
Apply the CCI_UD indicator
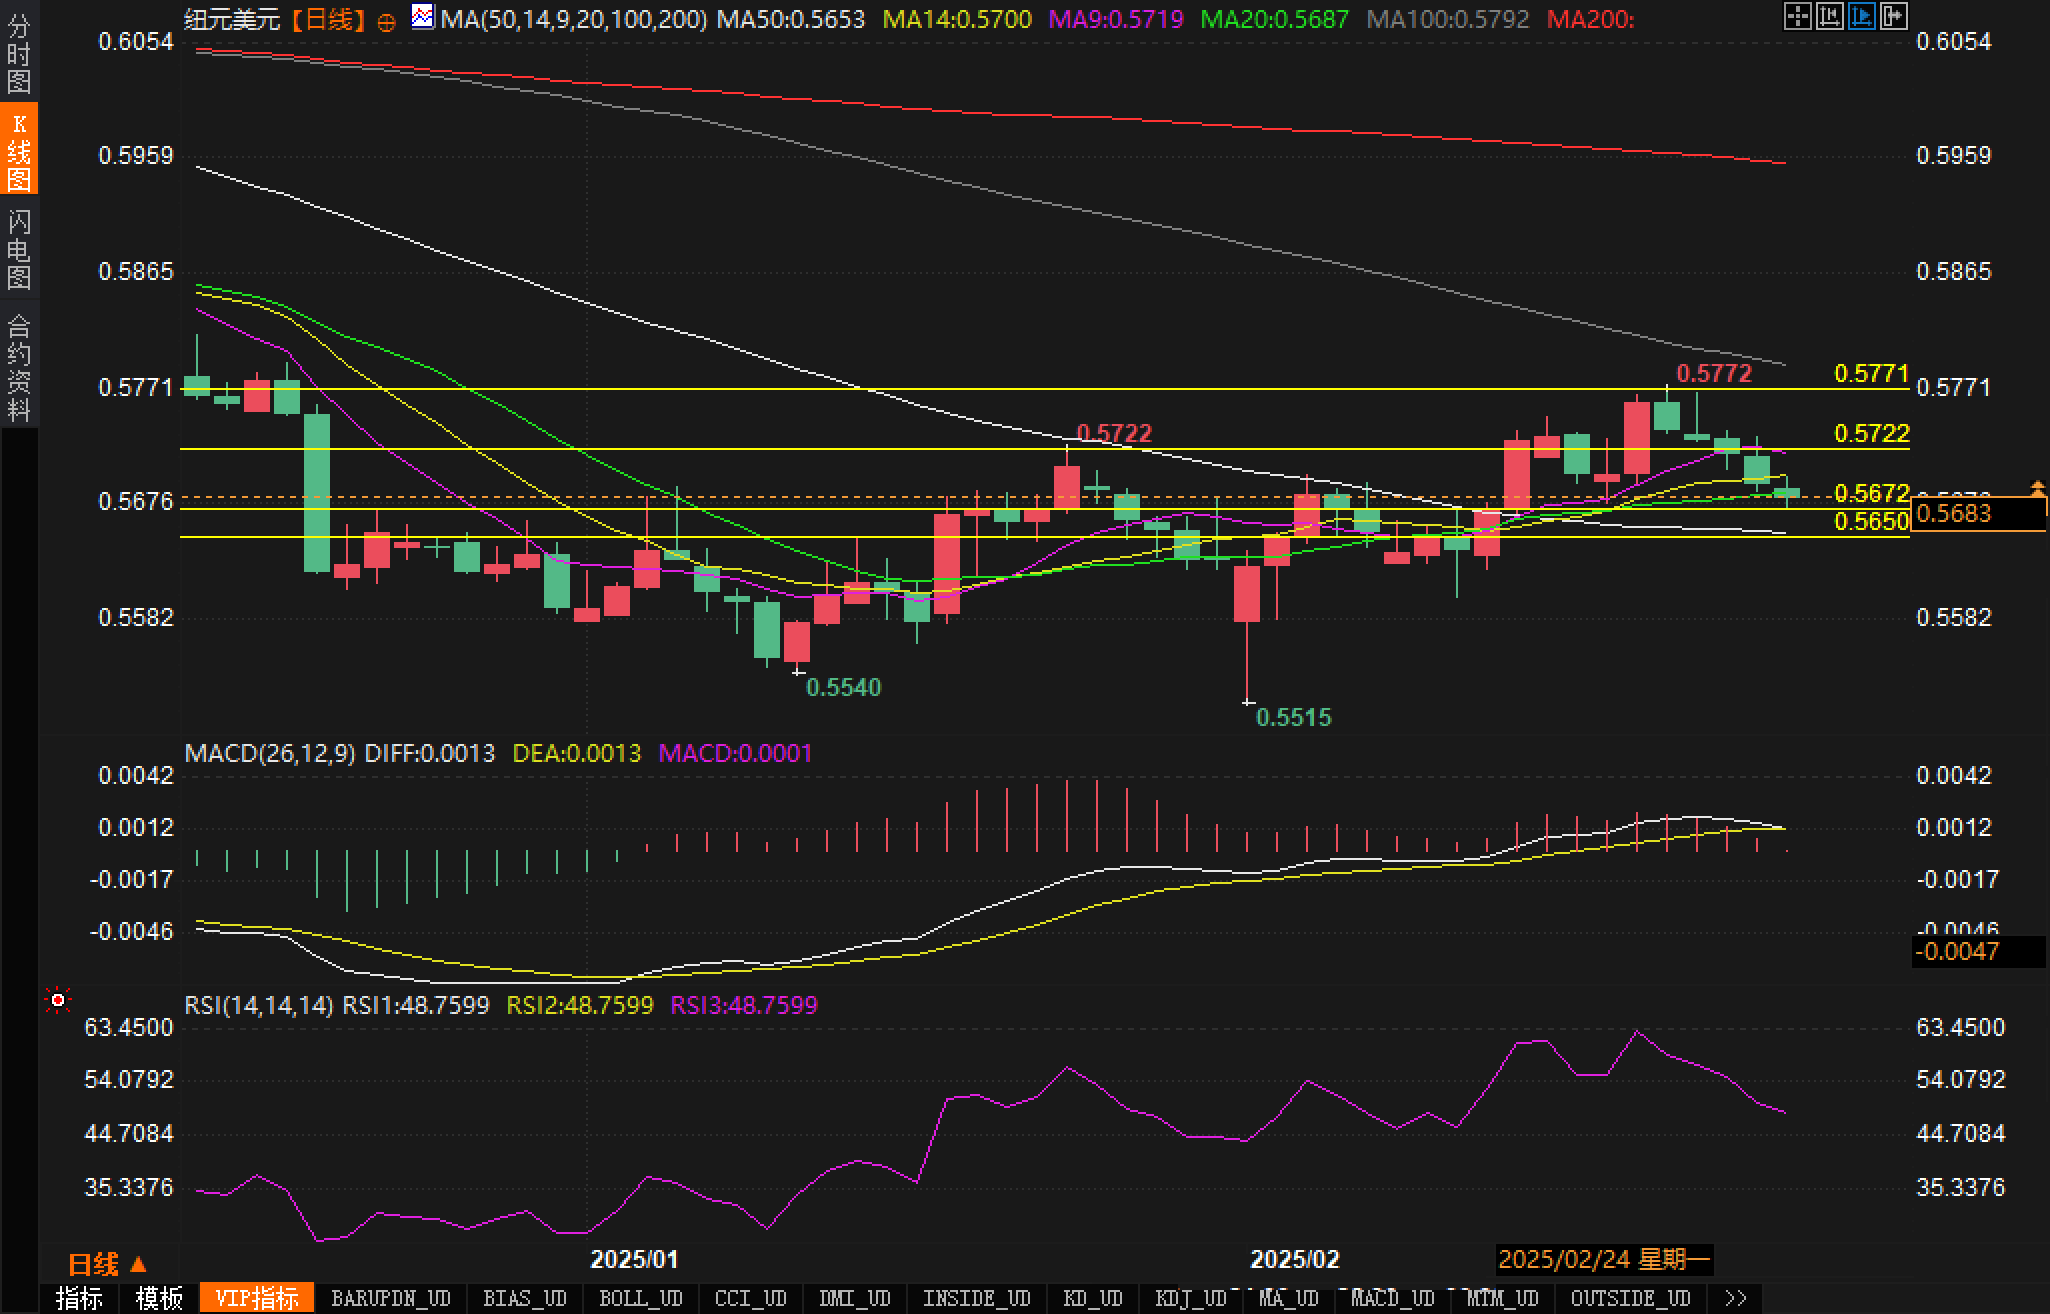pos(751,1298)
